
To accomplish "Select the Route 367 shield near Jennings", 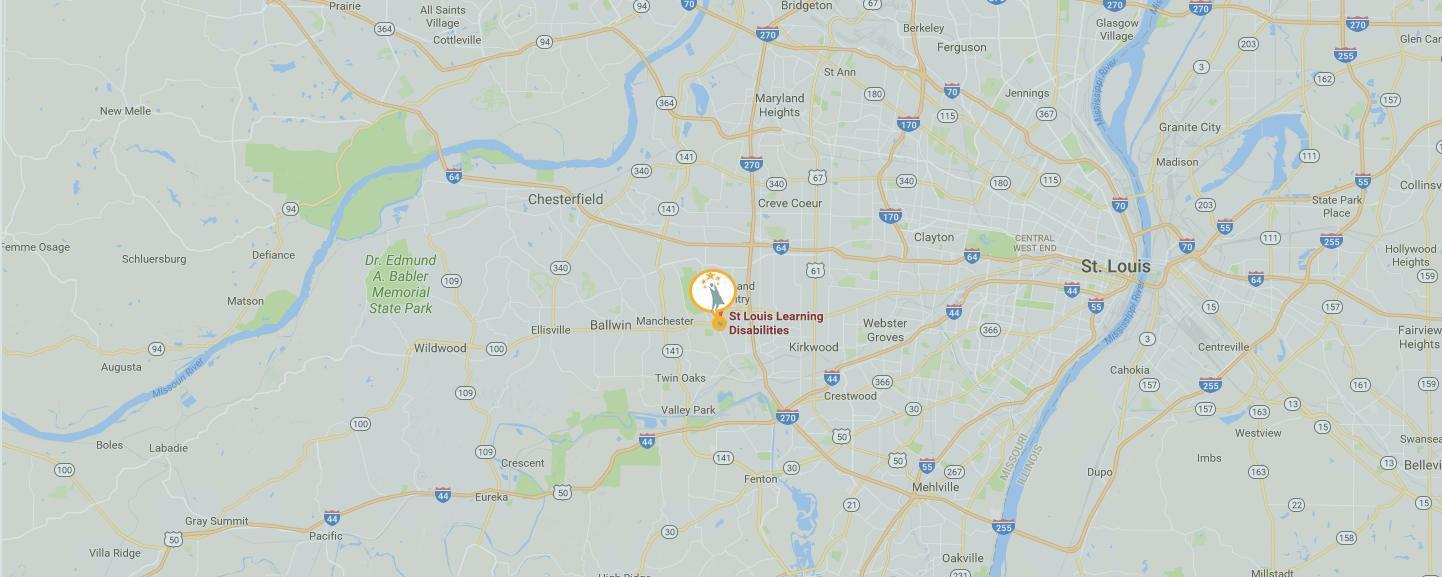I will (1047, 114).
